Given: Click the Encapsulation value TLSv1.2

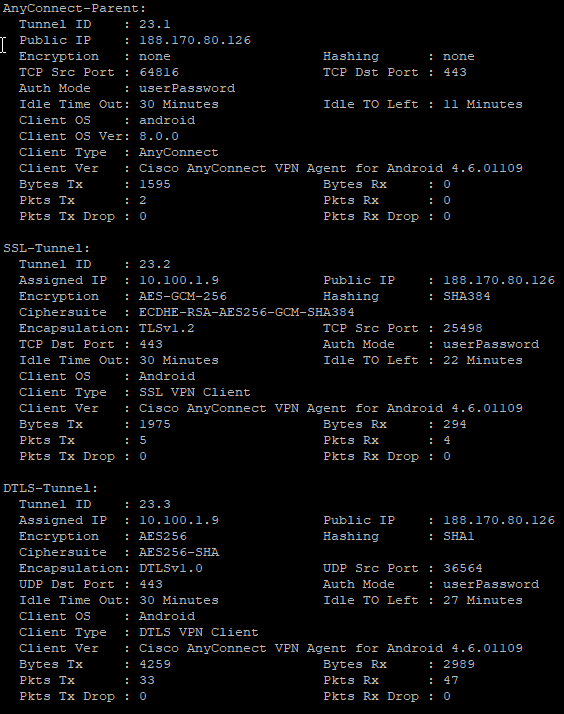Looking at the screenshot, I should [167, 328].
